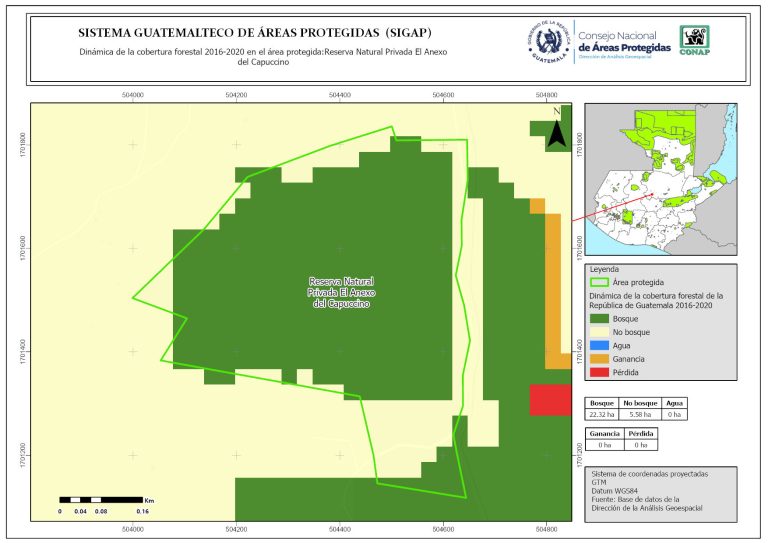
Task: Click the Leyenda heading in the legend
Action: pos(605,269)
